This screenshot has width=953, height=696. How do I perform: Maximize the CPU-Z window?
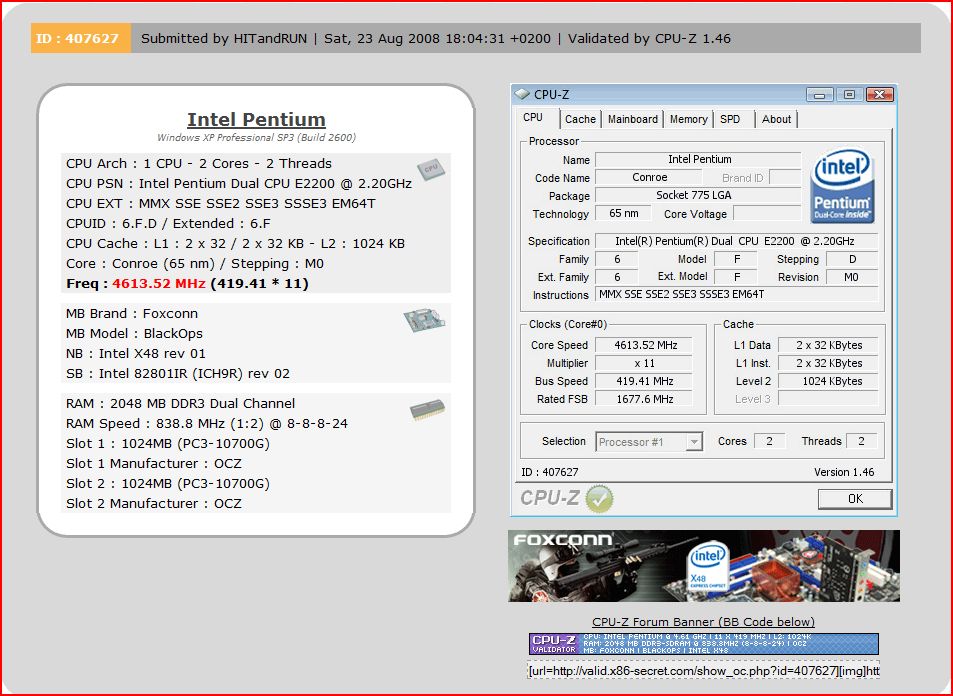click(x=849, y=95)
